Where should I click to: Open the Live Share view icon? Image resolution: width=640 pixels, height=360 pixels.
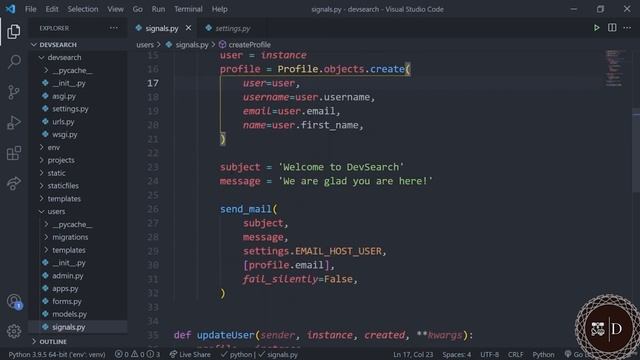13,183
